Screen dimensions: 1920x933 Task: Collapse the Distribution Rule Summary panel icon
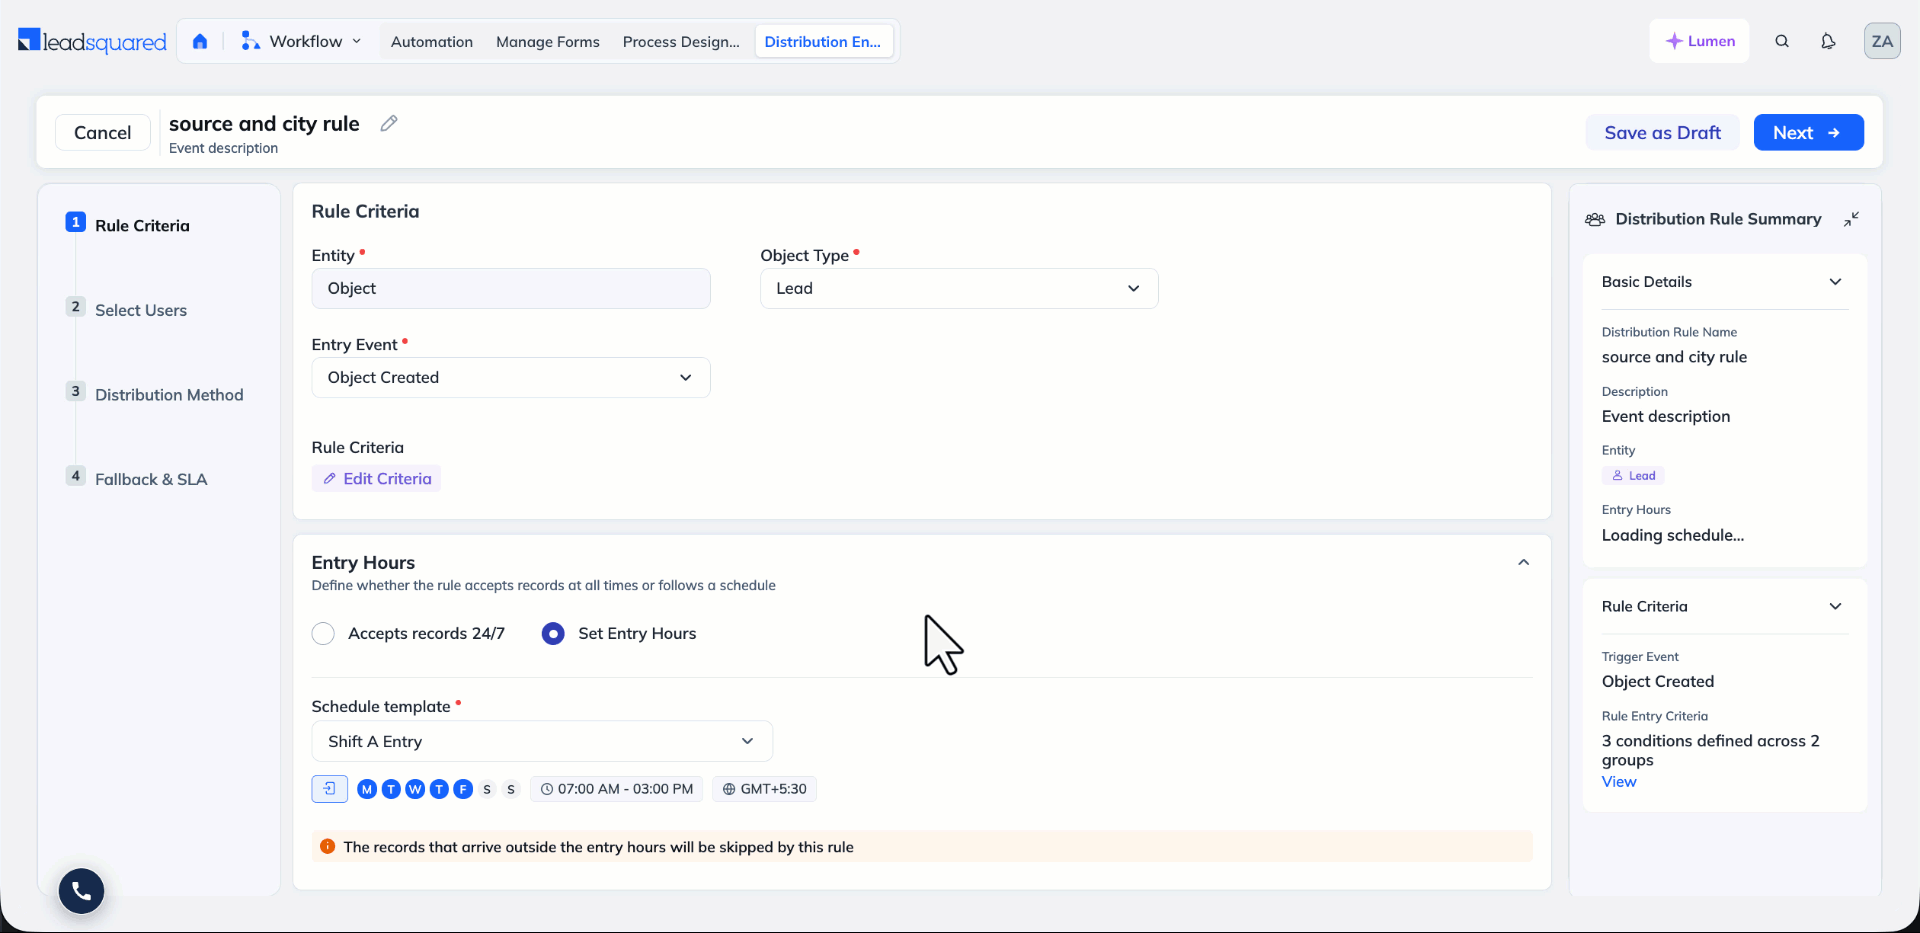click(1852, 219)
